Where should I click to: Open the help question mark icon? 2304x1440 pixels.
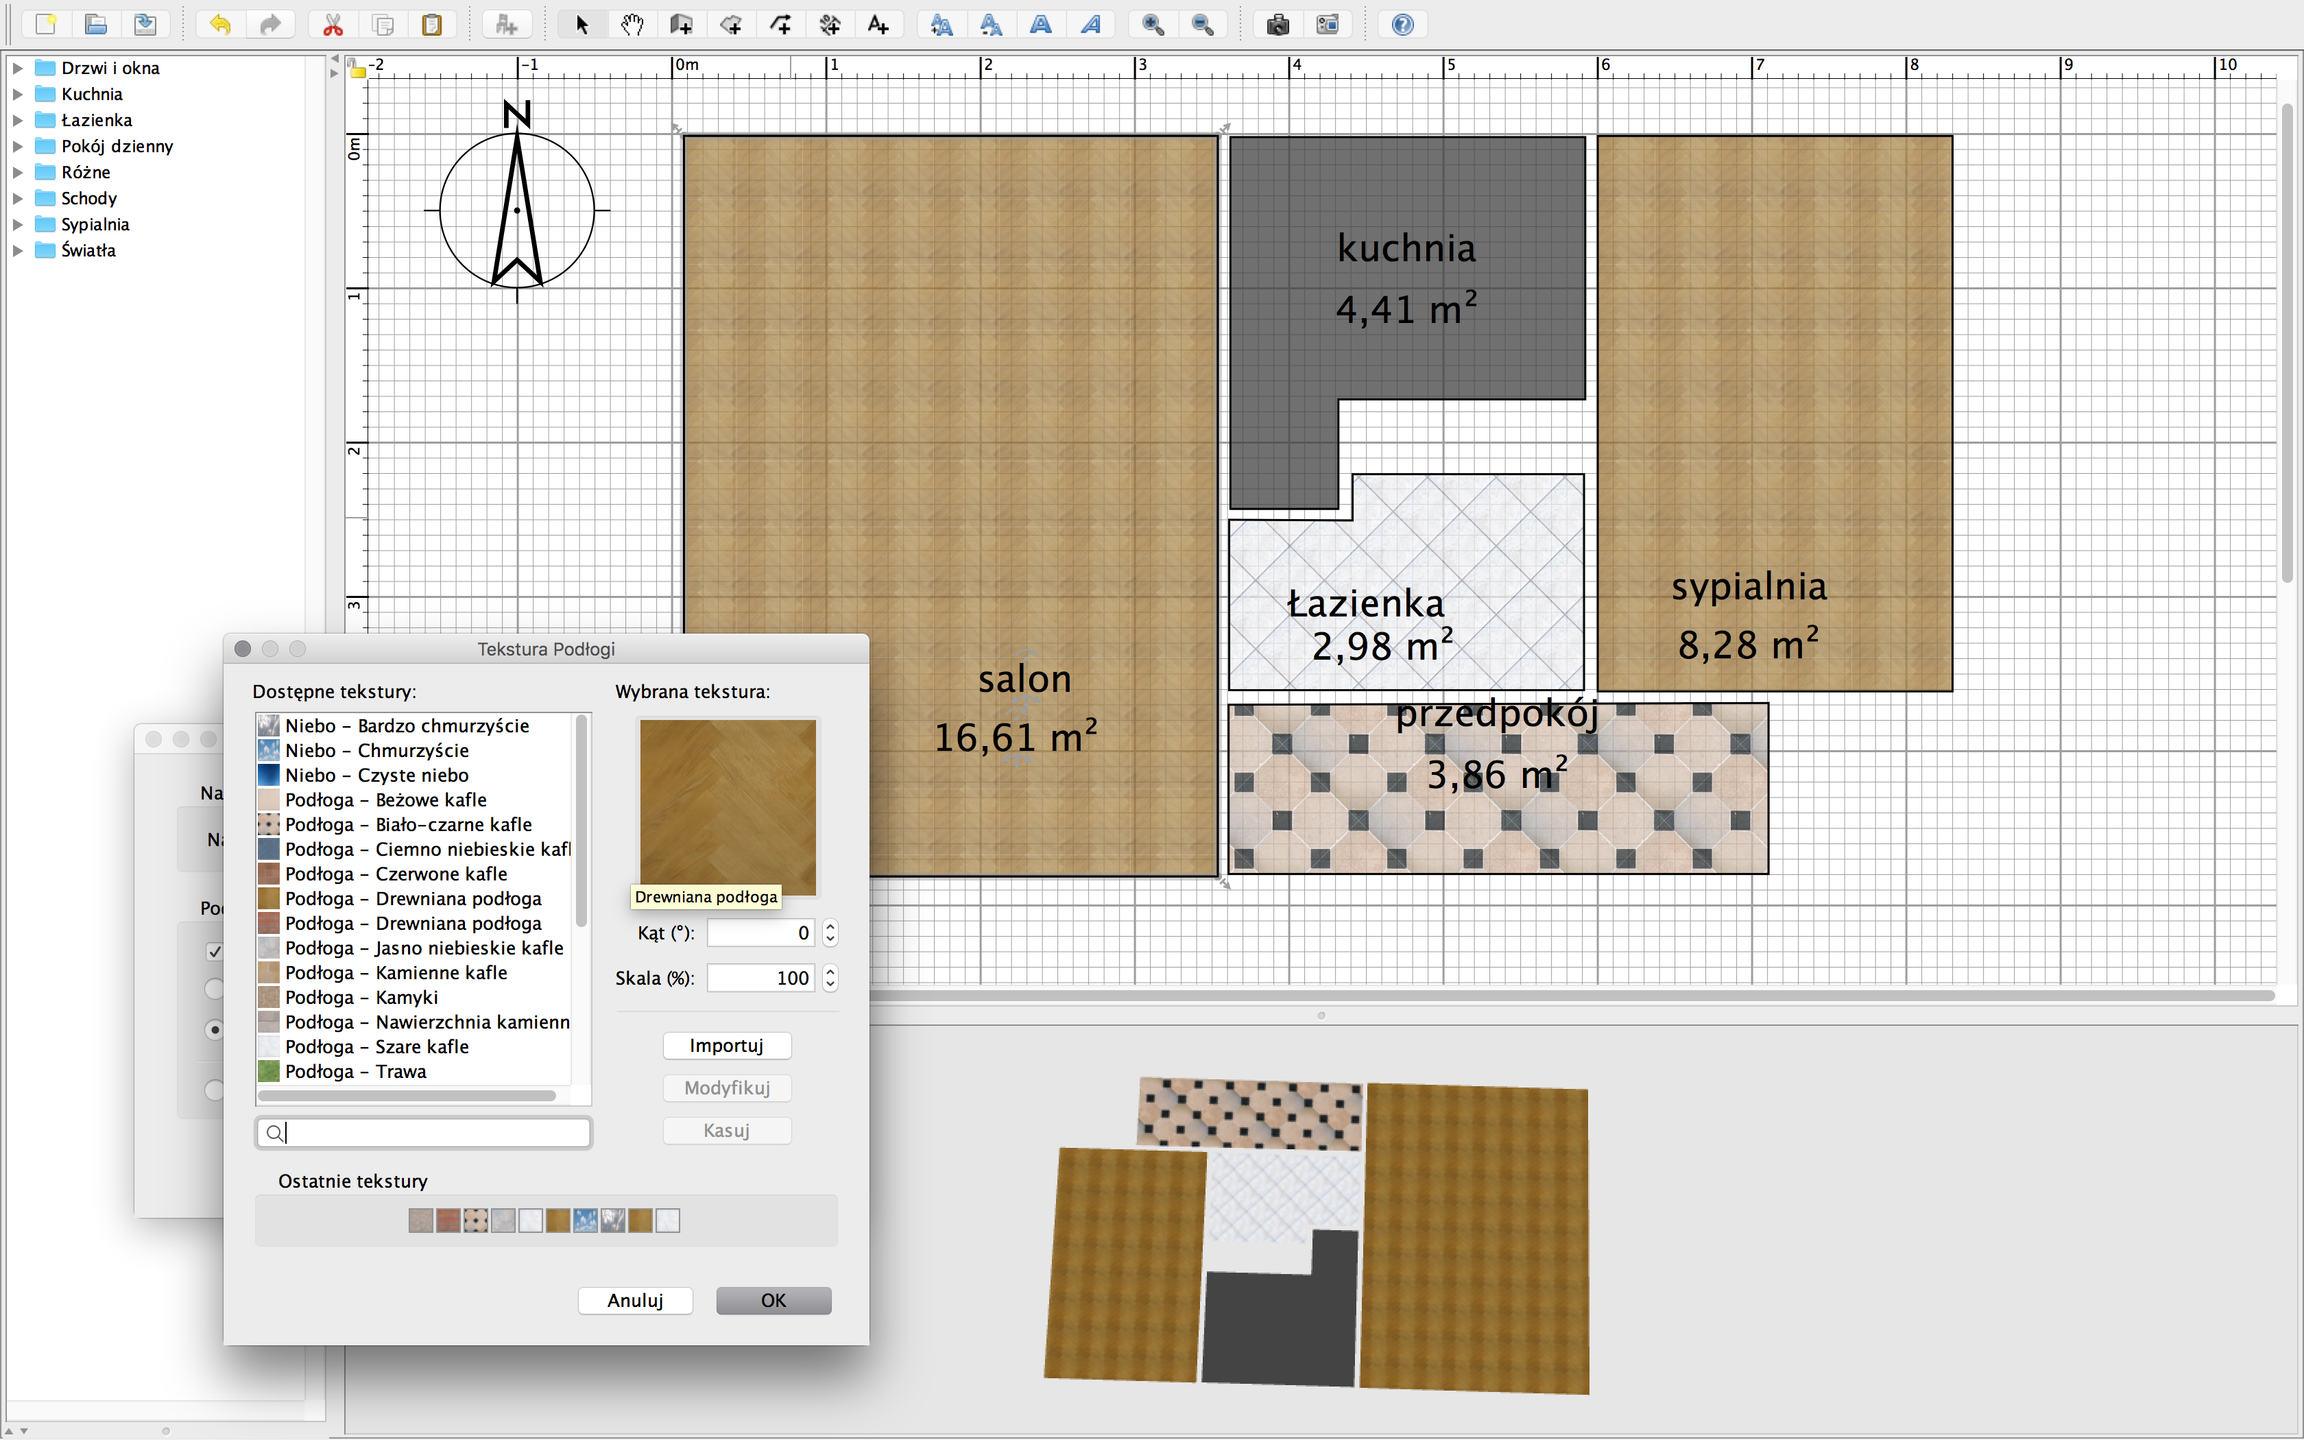tap(1402, 25)
